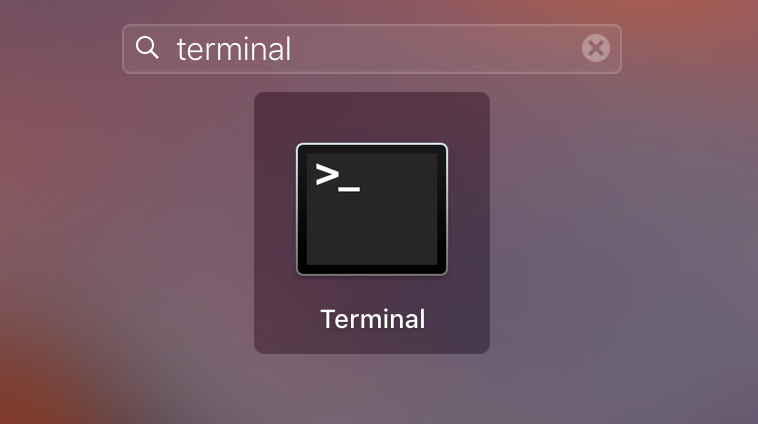Image resolution: width=758 pixels, height=424 pixels.
Task: Click blank area right of the search bar
Action: [x=690, y=48]
